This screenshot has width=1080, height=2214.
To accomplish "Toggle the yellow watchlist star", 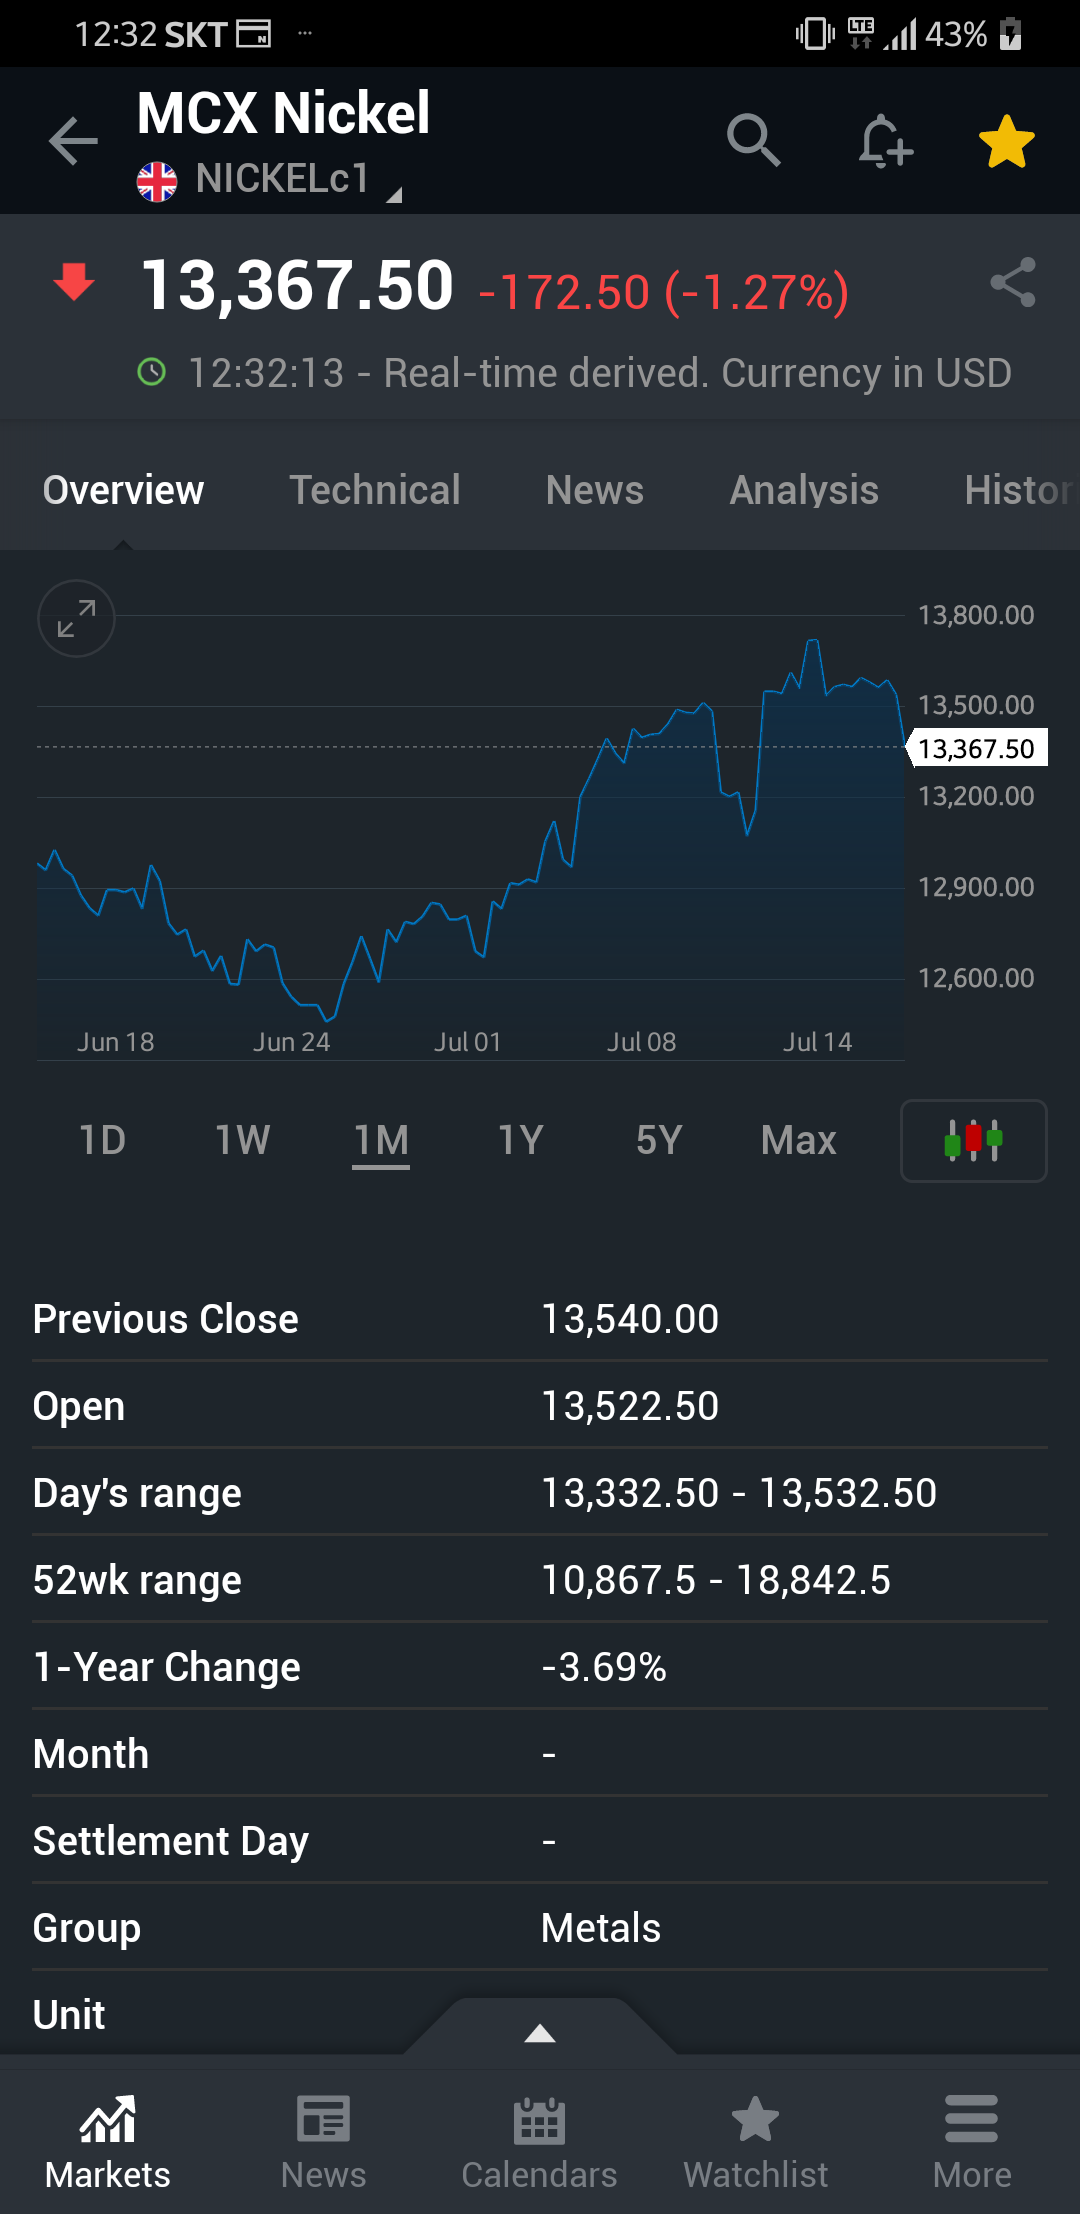I will [x=1006, y=141].
